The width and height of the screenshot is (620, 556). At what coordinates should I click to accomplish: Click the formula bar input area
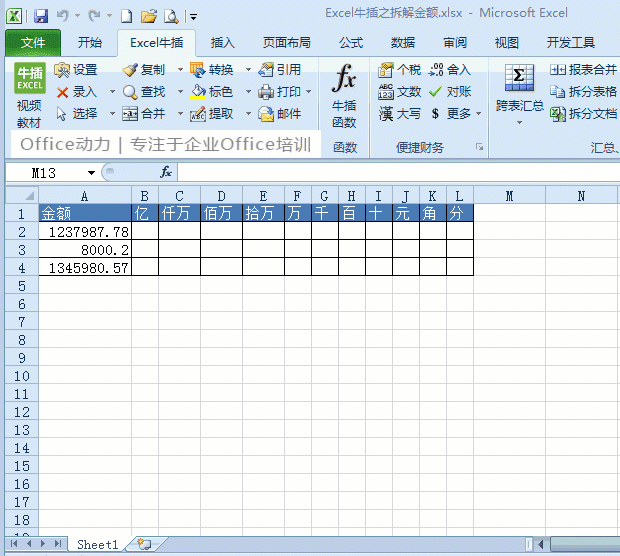coord(399,172)
